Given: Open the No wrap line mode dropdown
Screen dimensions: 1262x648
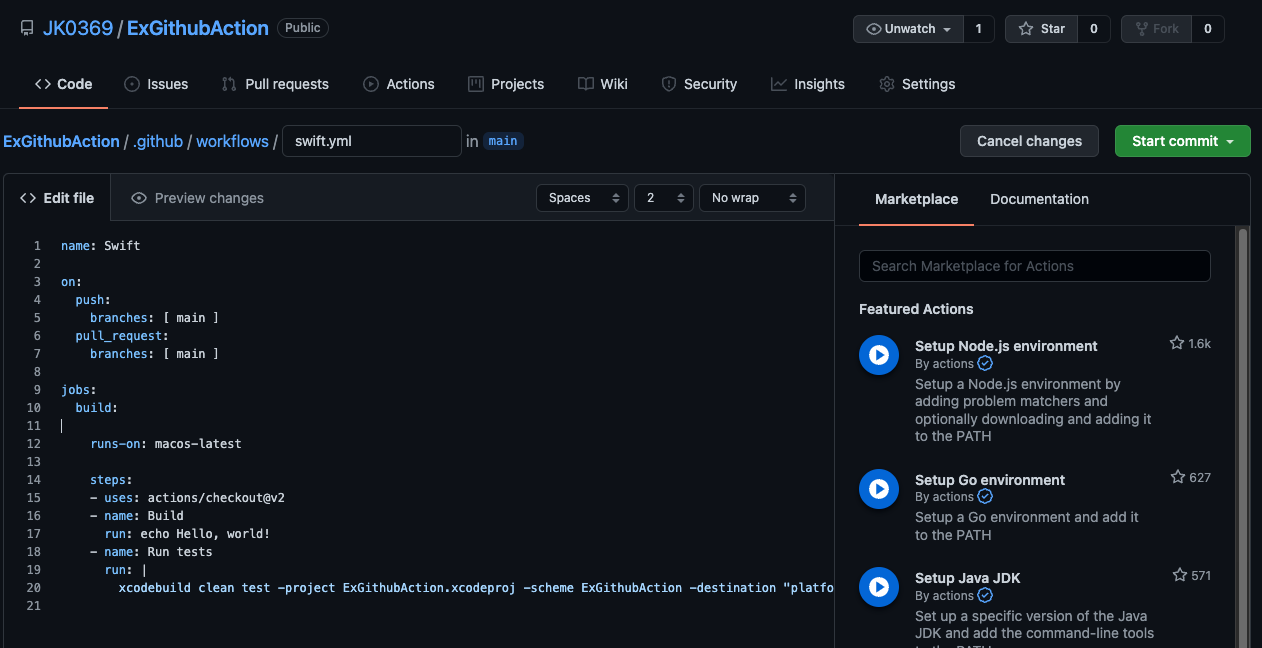Looking at the screenshot, I should 752,198.
